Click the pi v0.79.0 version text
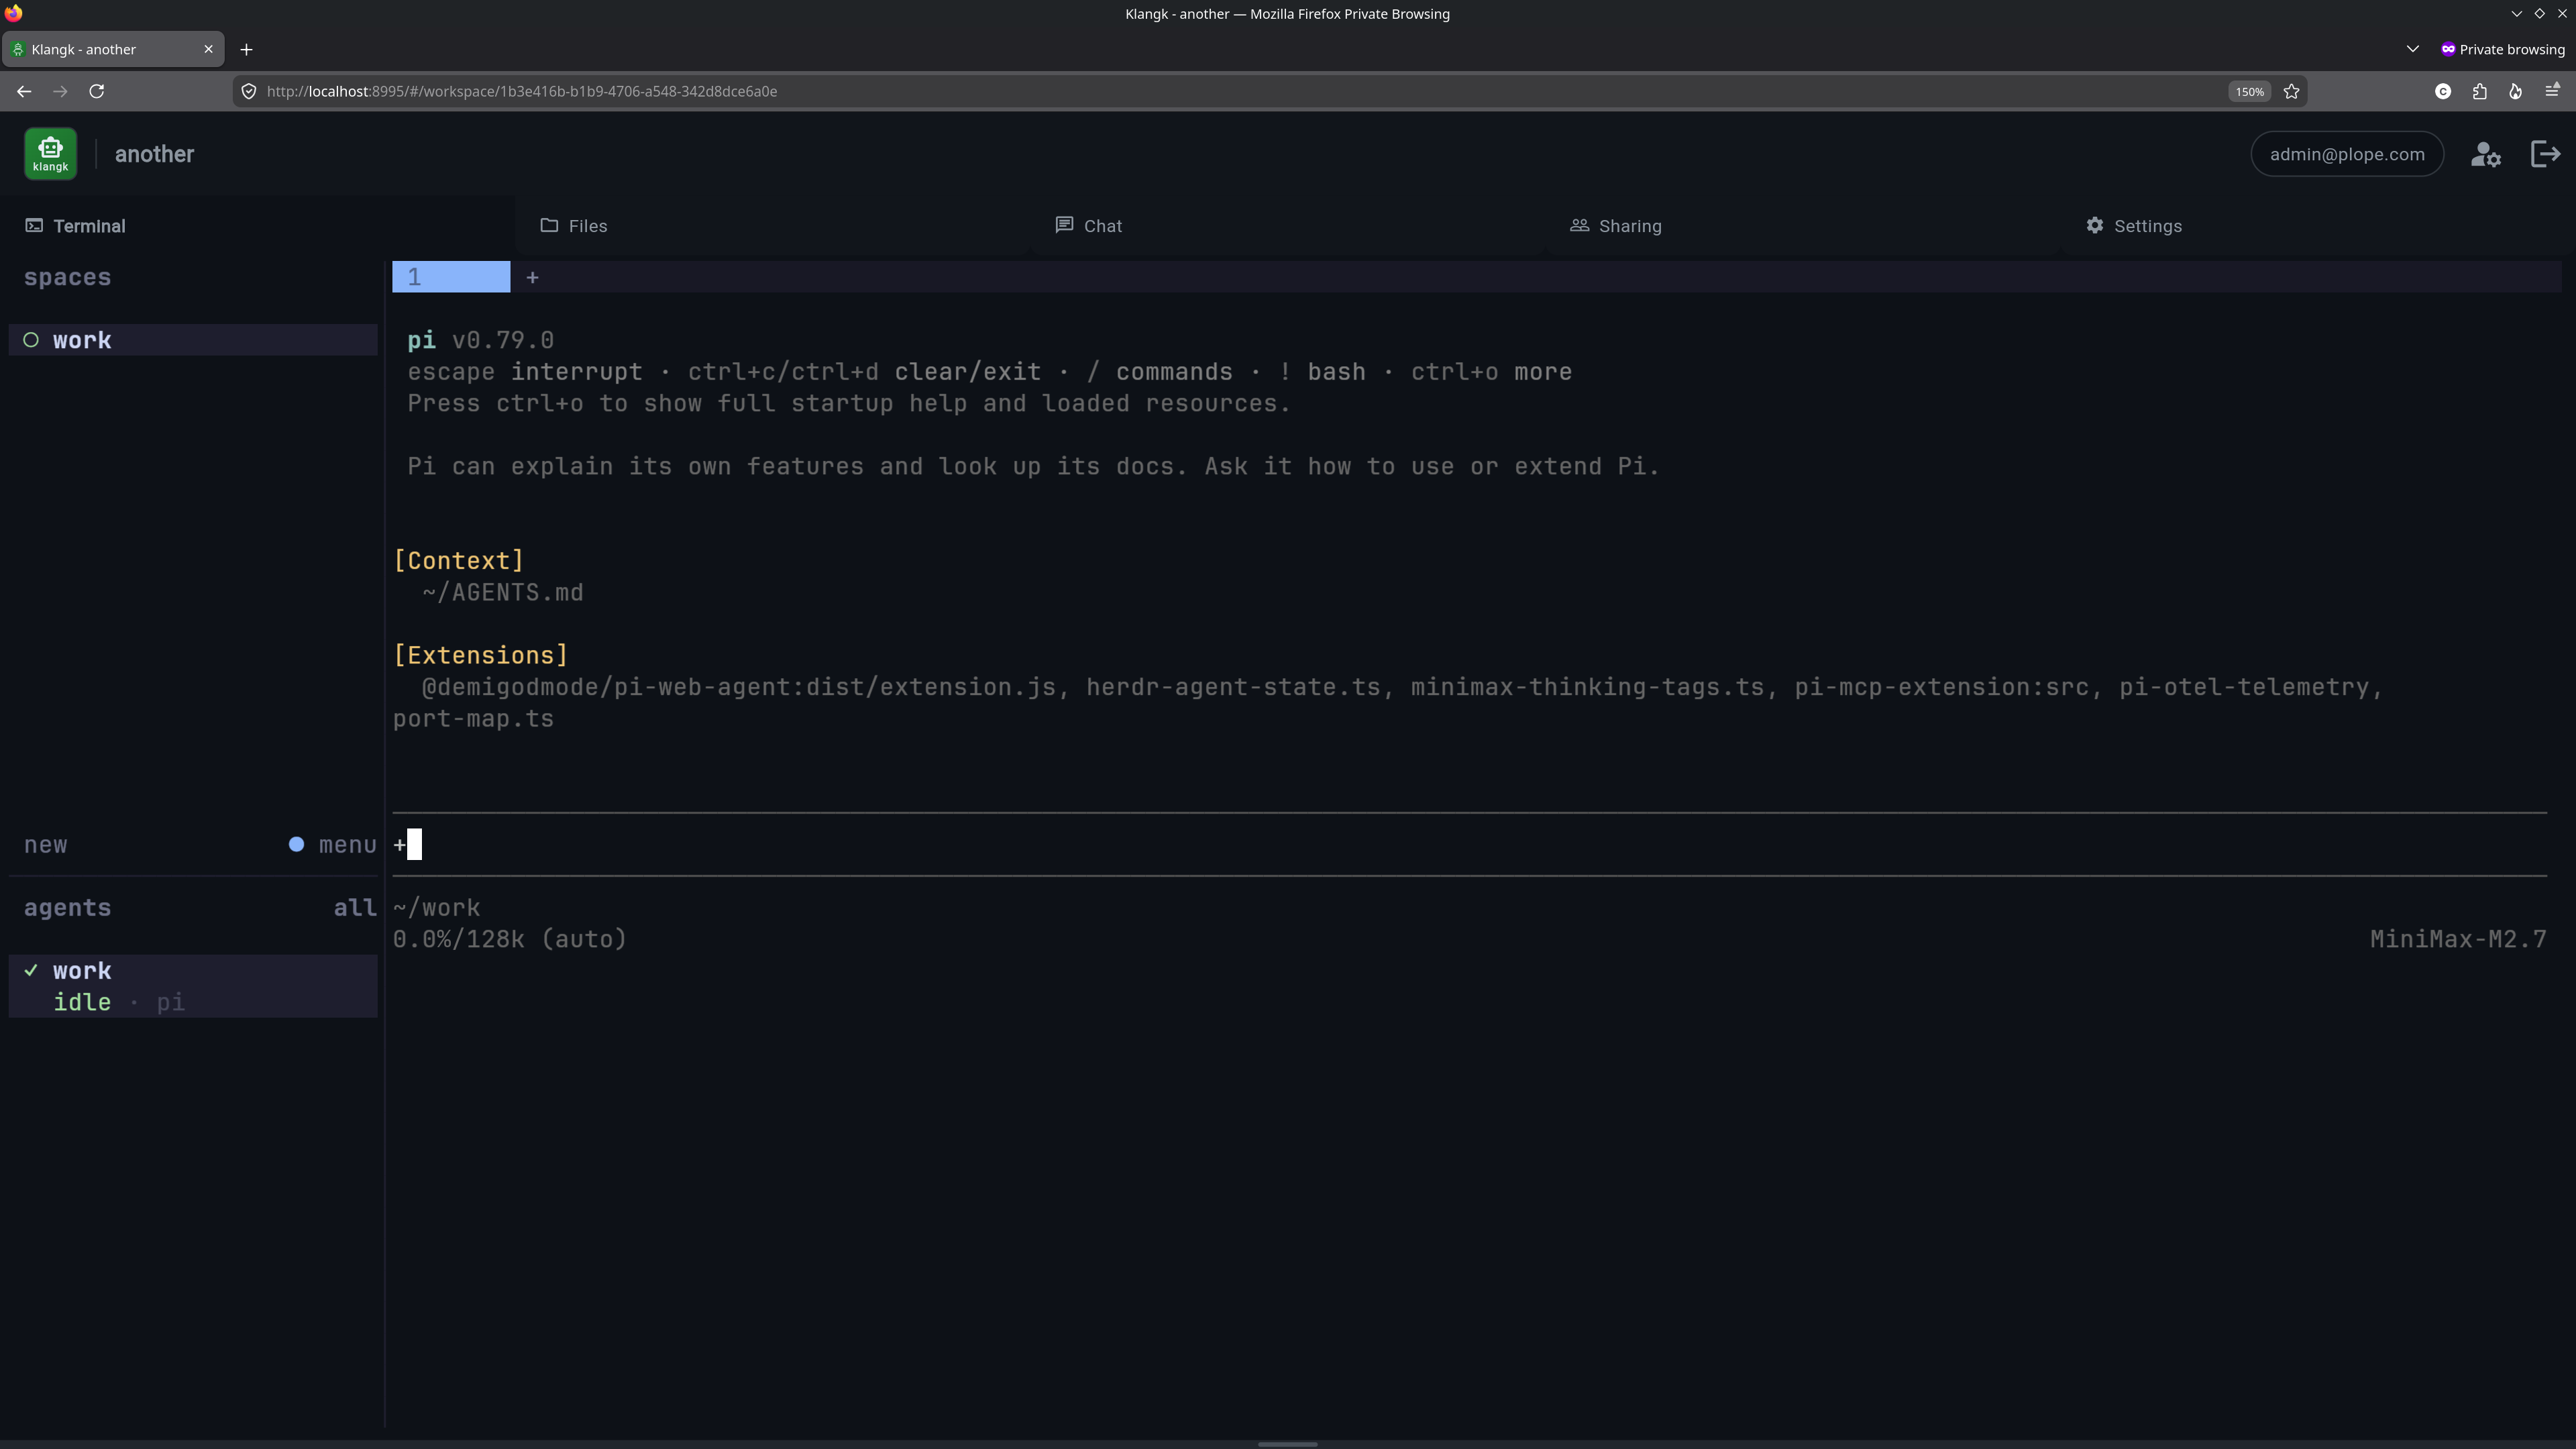 pyautogui.click(x=481, y=340)
